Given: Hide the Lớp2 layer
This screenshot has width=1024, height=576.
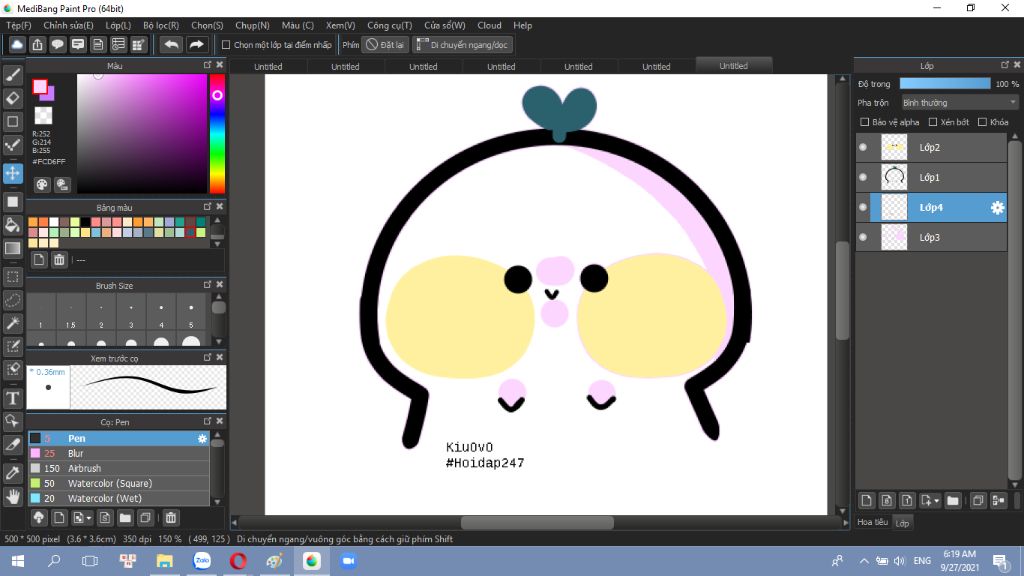Looking at the screenshot, I should pyautogui.click(x=863, y=148).
